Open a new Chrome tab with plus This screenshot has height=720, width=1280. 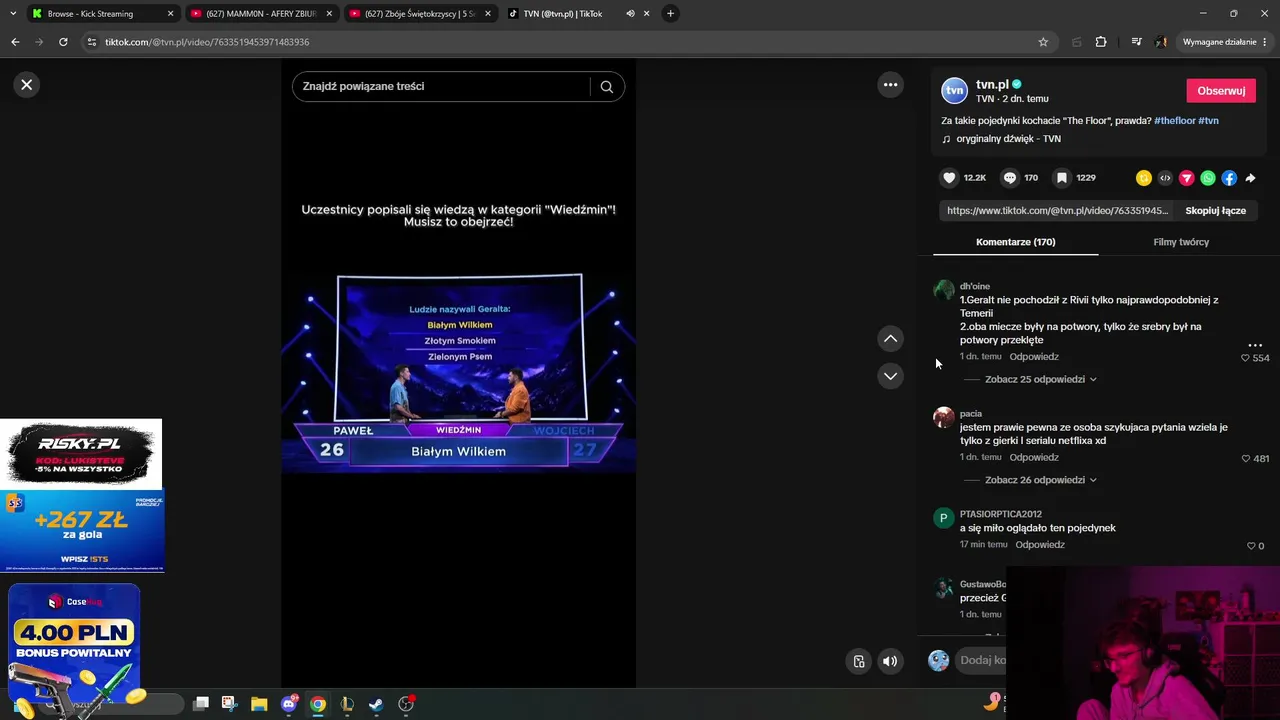(670, 14)
